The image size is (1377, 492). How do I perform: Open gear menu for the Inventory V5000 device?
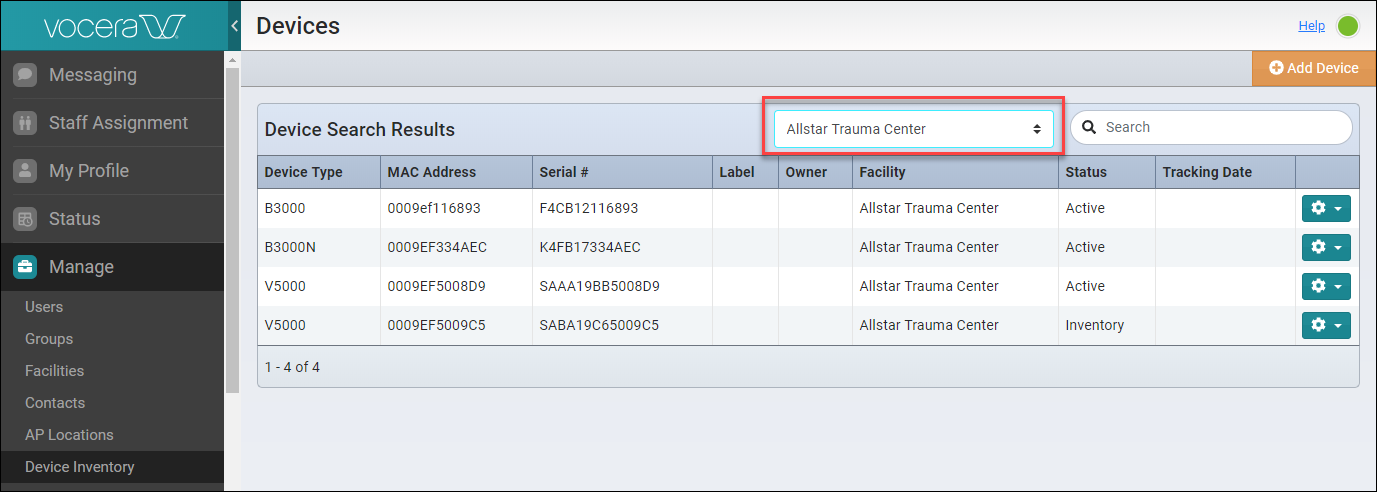pos(1326,325)
